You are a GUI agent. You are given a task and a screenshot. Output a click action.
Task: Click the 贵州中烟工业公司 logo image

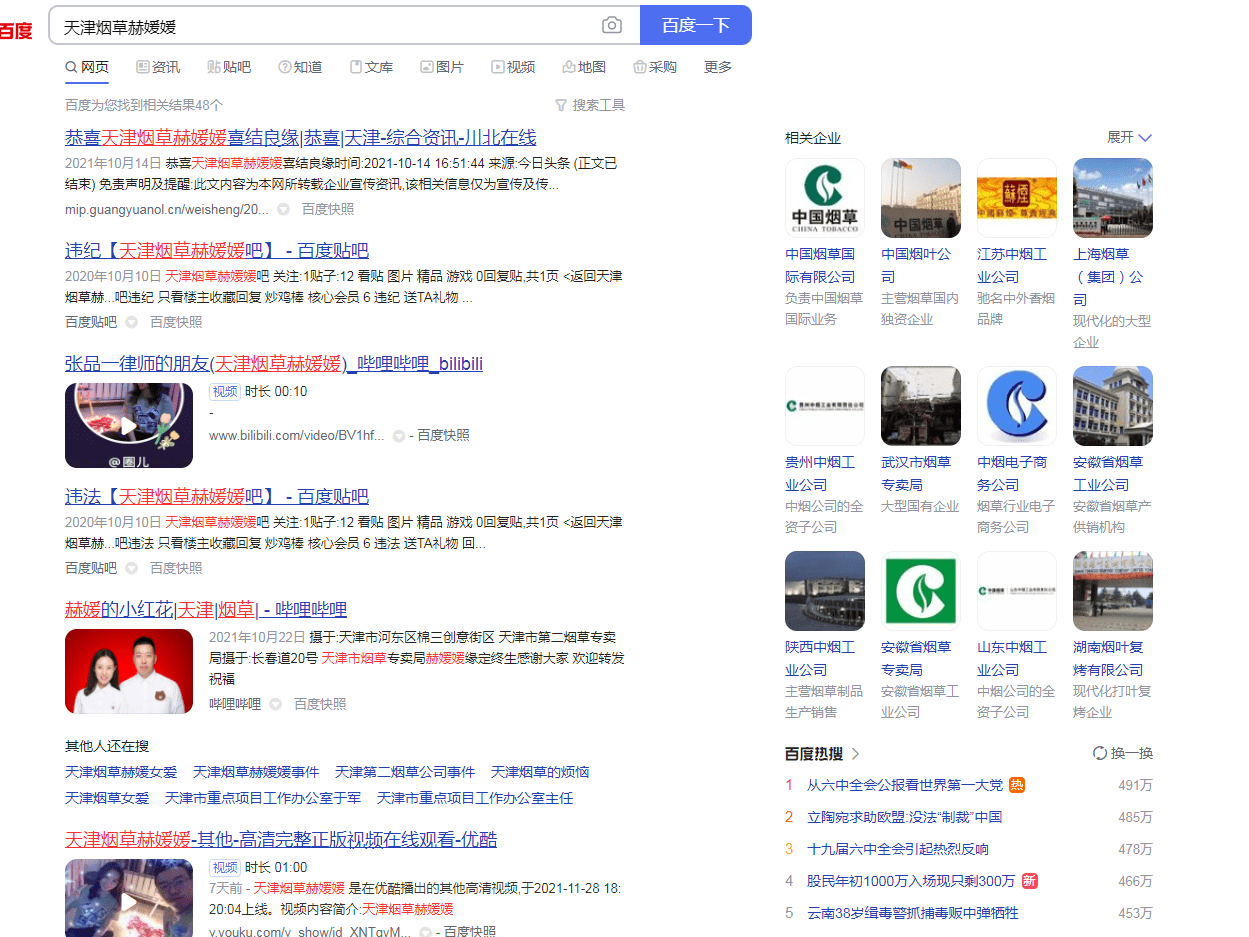coord(825,406)
